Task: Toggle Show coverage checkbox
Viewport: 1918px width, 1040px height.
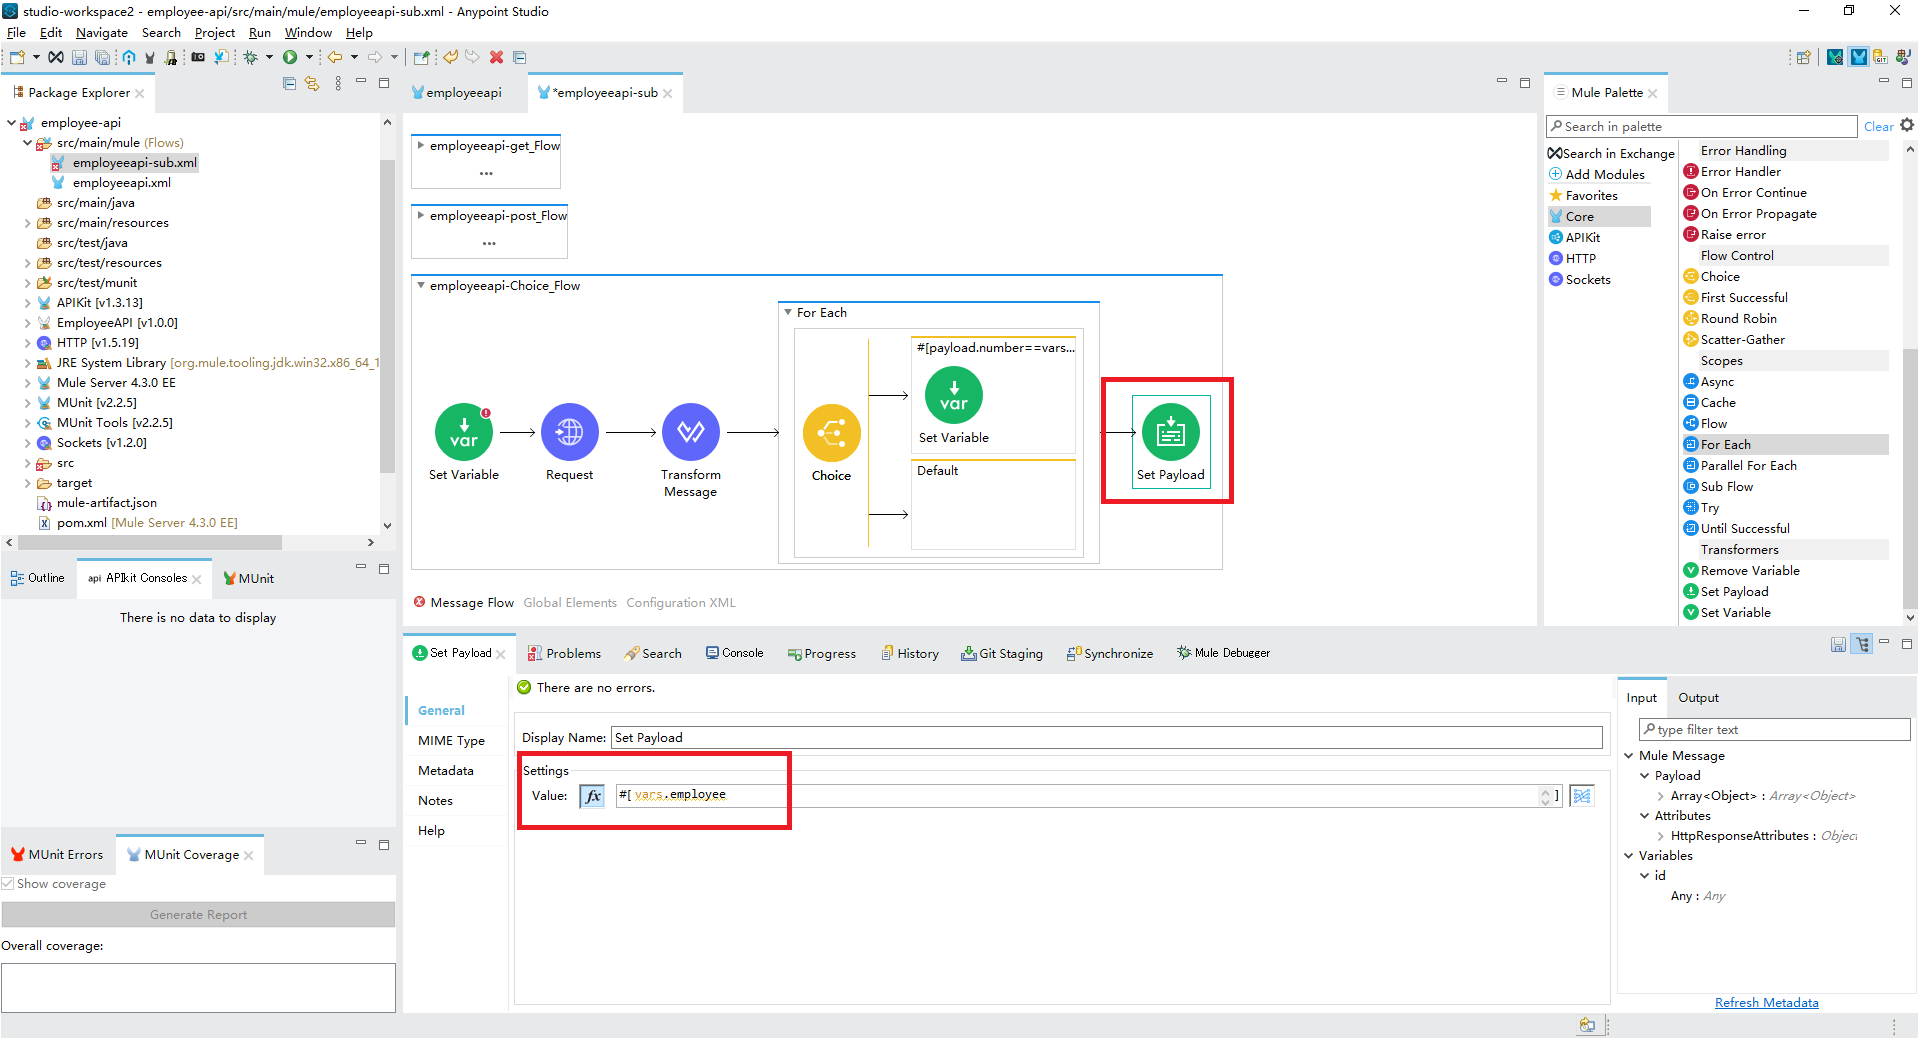Action: [x=8, y=884]
